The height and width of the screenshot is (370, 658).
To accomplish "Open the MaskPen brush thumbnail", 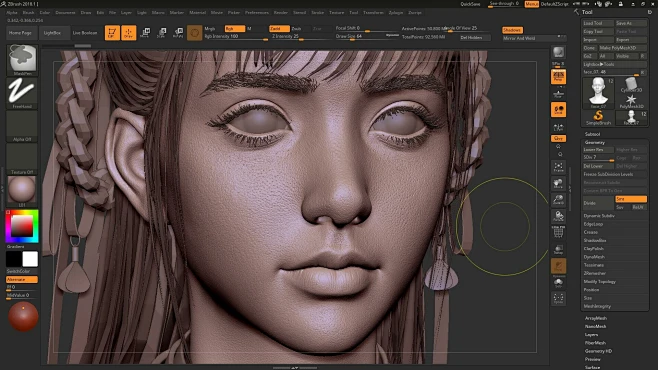I will tap(22, 60).
